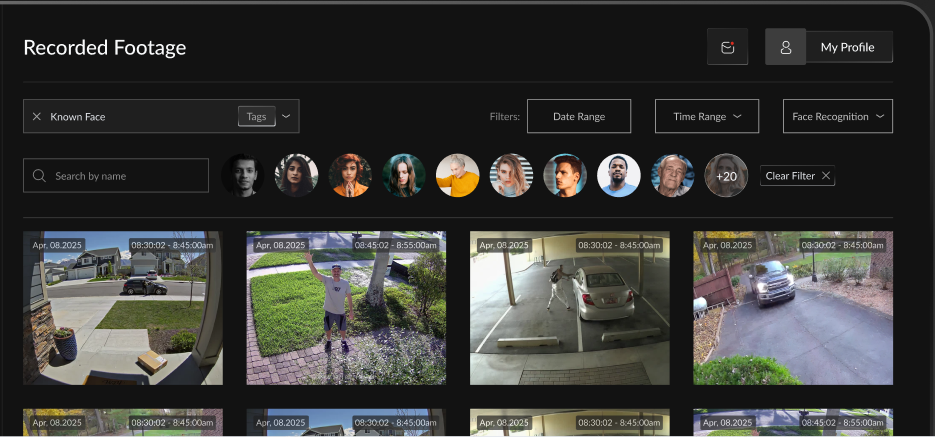Expand the Time Range dropdown
Image resolution: width=935 pixels, height=437 pixels.
[707, 117]
